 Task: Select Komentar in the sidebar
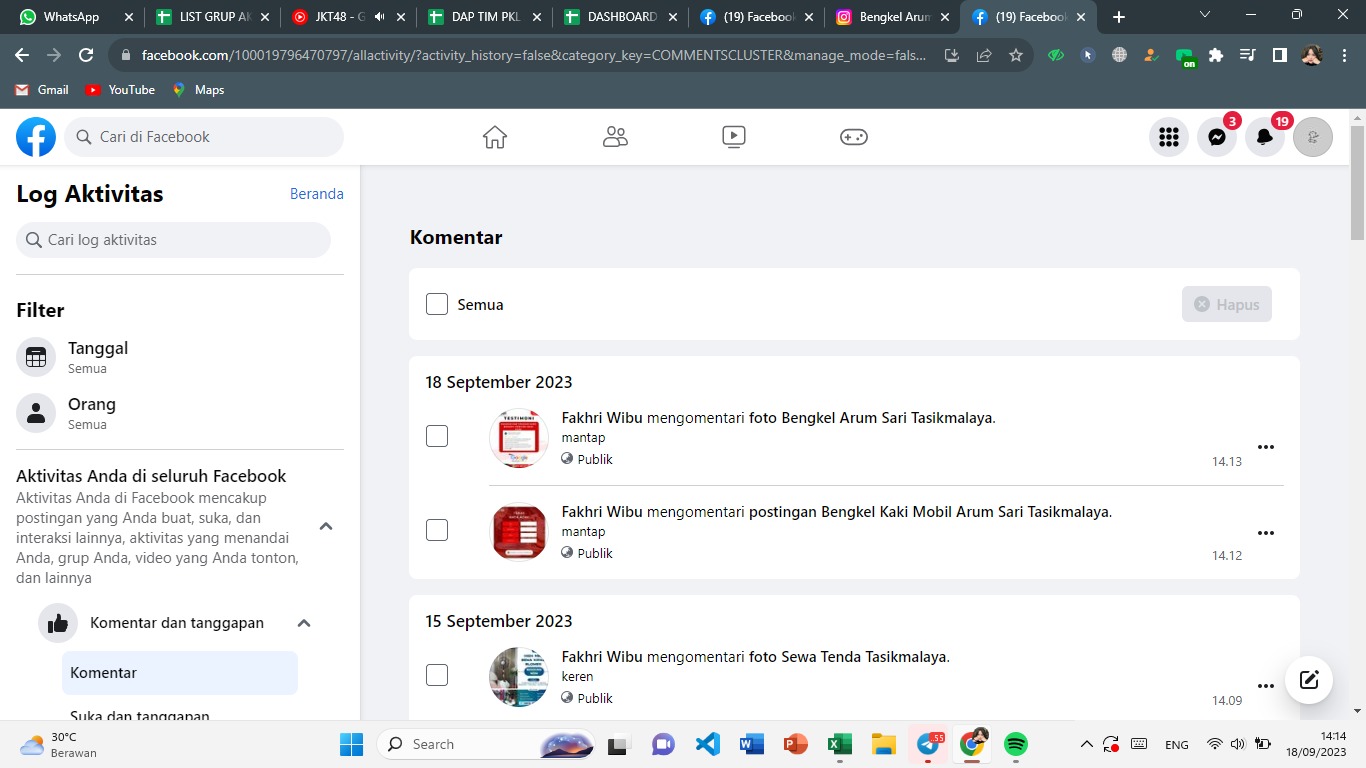click(180, 673)
